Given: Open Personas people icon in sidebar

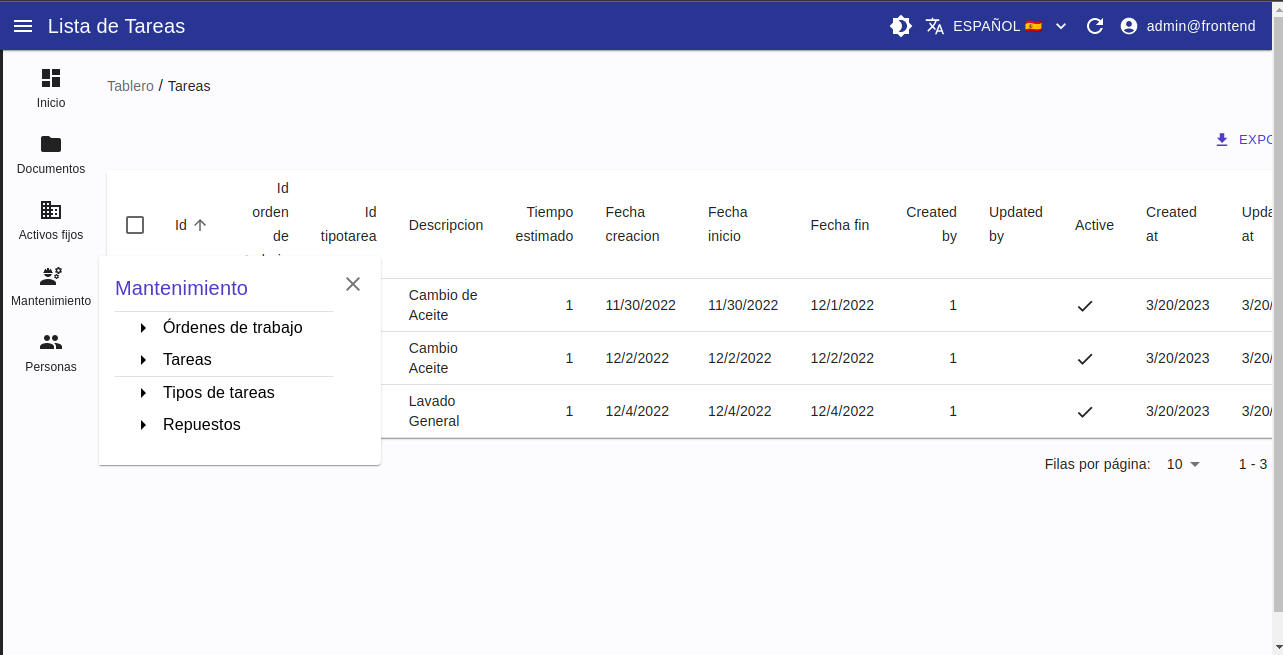Looking at the screenshot, I should point(51,342).
